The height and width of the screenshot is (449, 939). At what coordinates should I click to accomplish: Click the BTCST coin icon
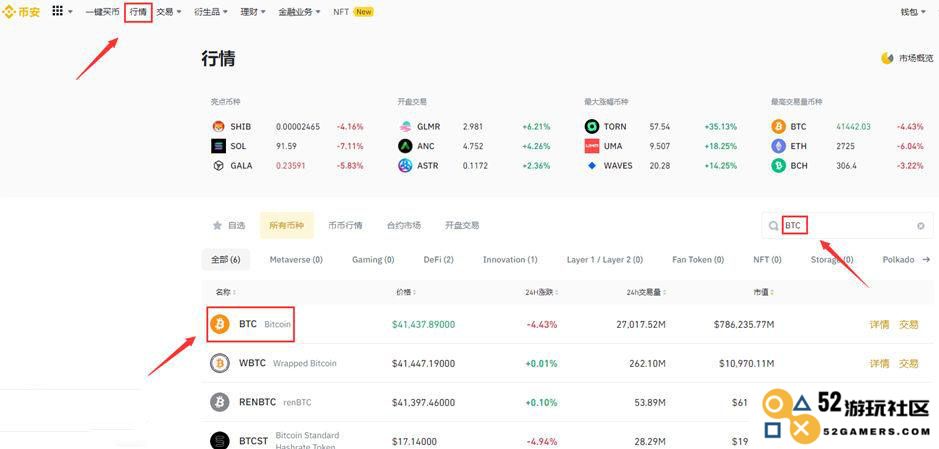(x=220, y=441)
